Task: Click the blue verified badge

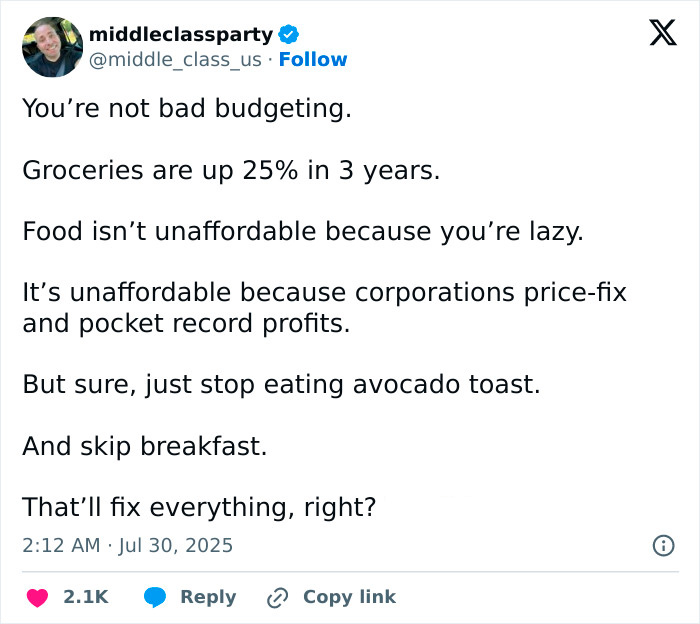Action: (x=288, y=34)
